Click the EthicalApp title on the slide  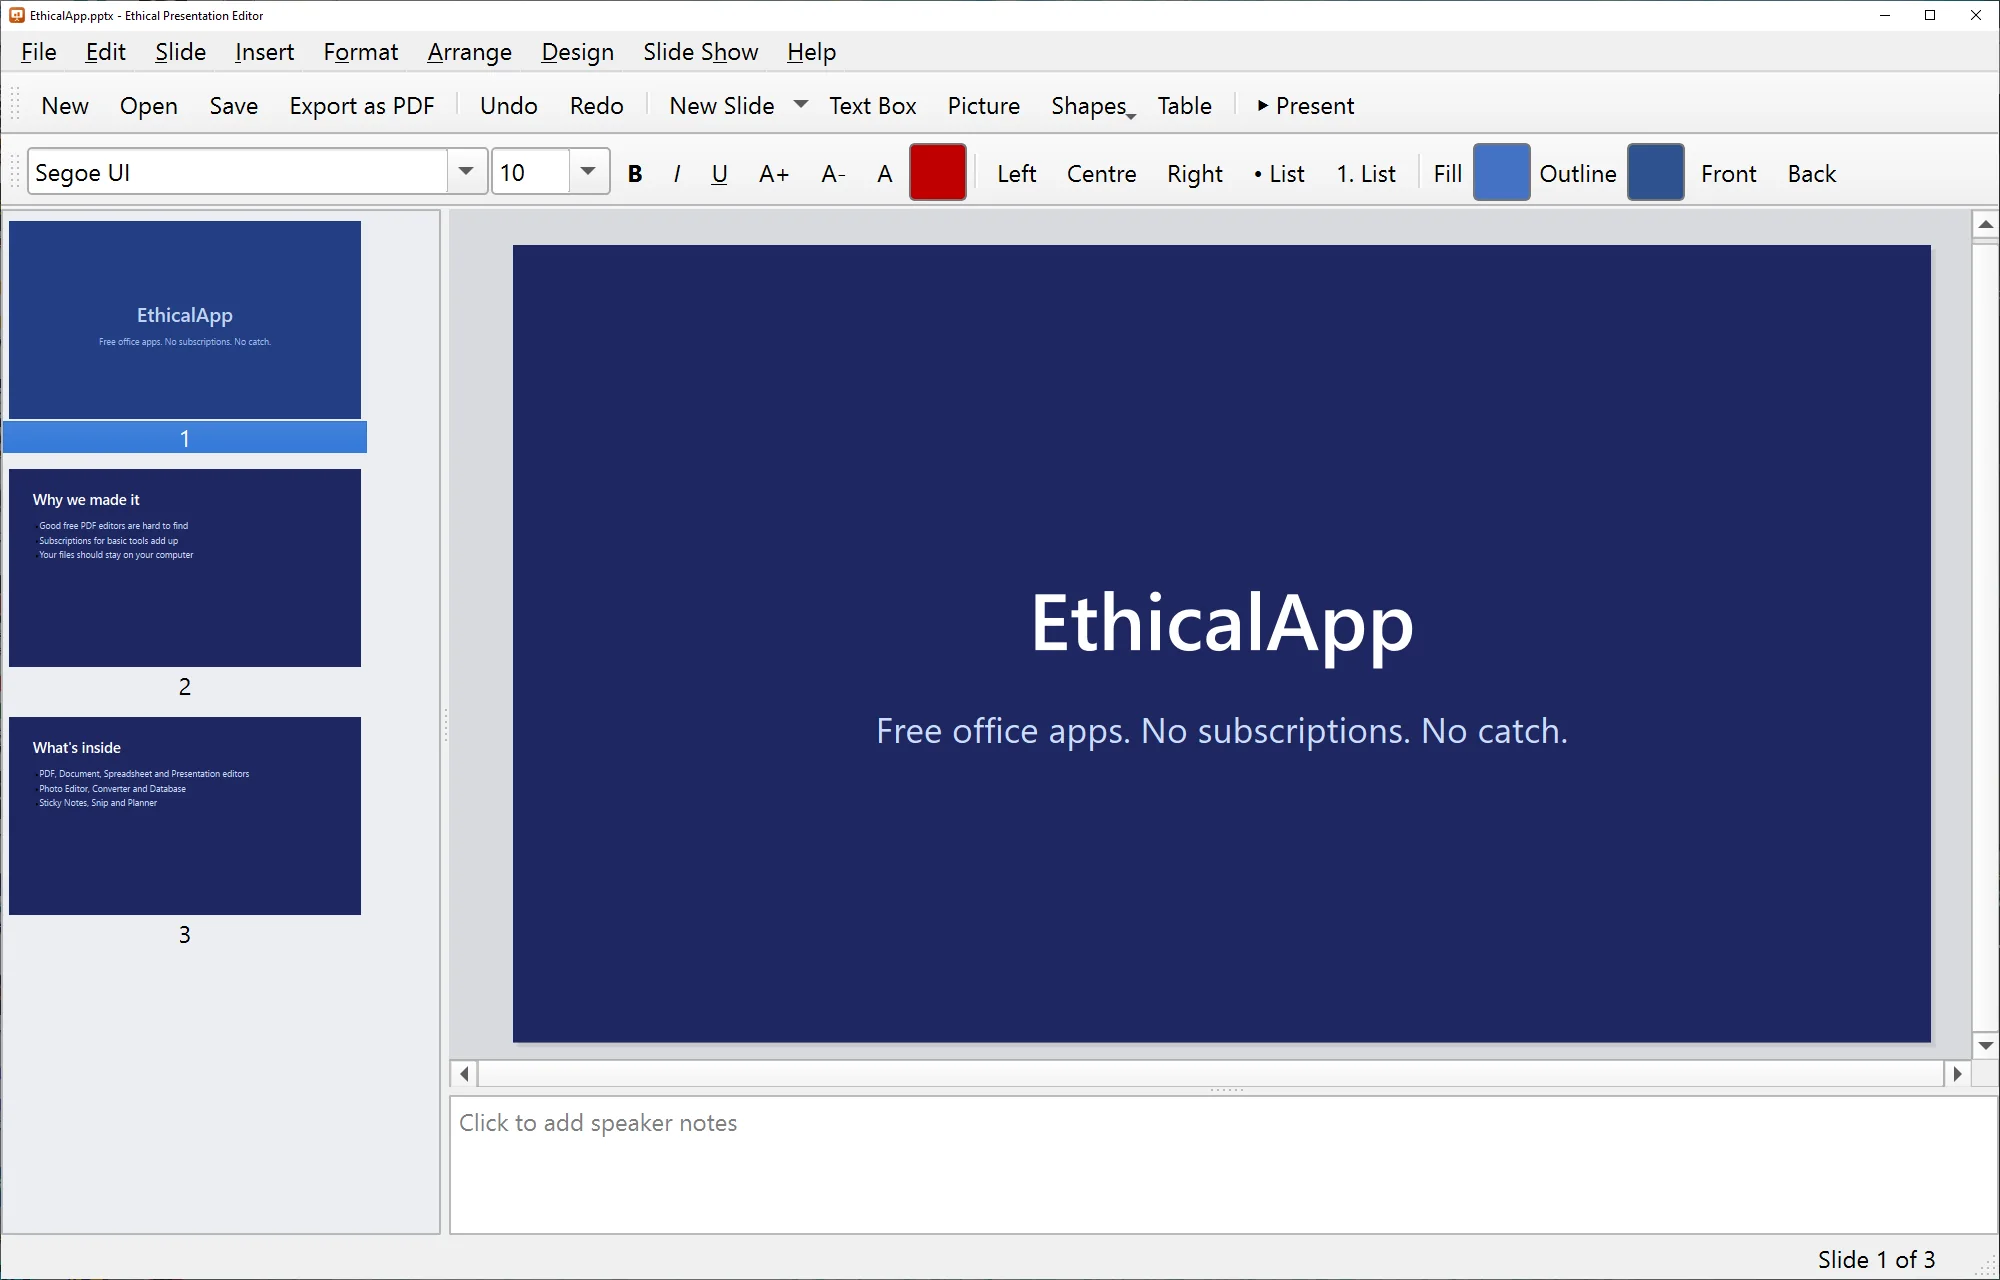coord(1222,624)
